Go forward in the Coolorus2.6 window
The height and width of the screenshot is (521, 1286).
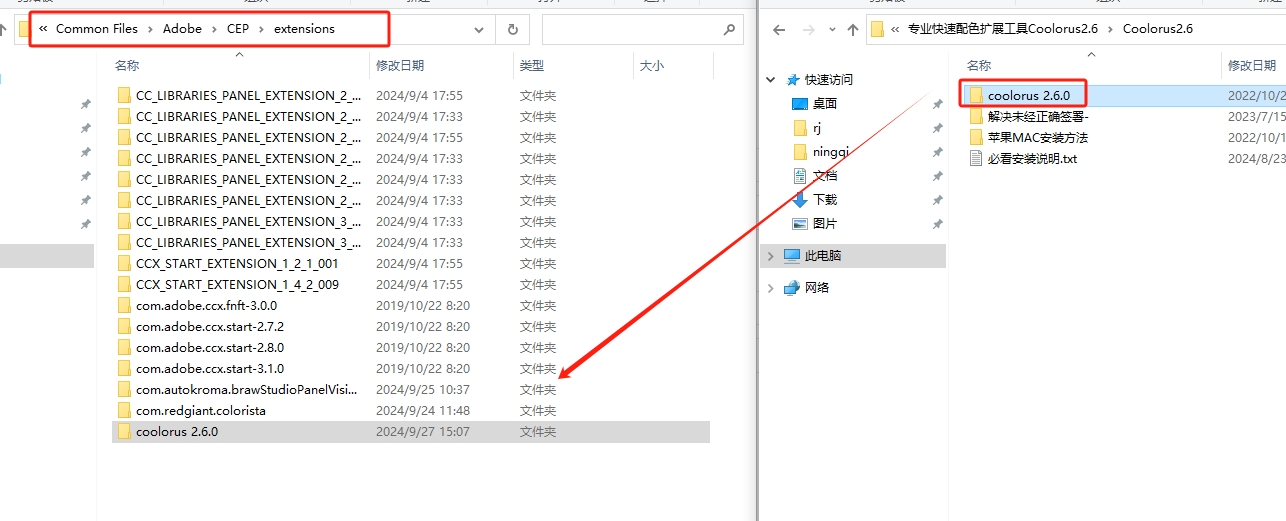[x=807, y=30]
